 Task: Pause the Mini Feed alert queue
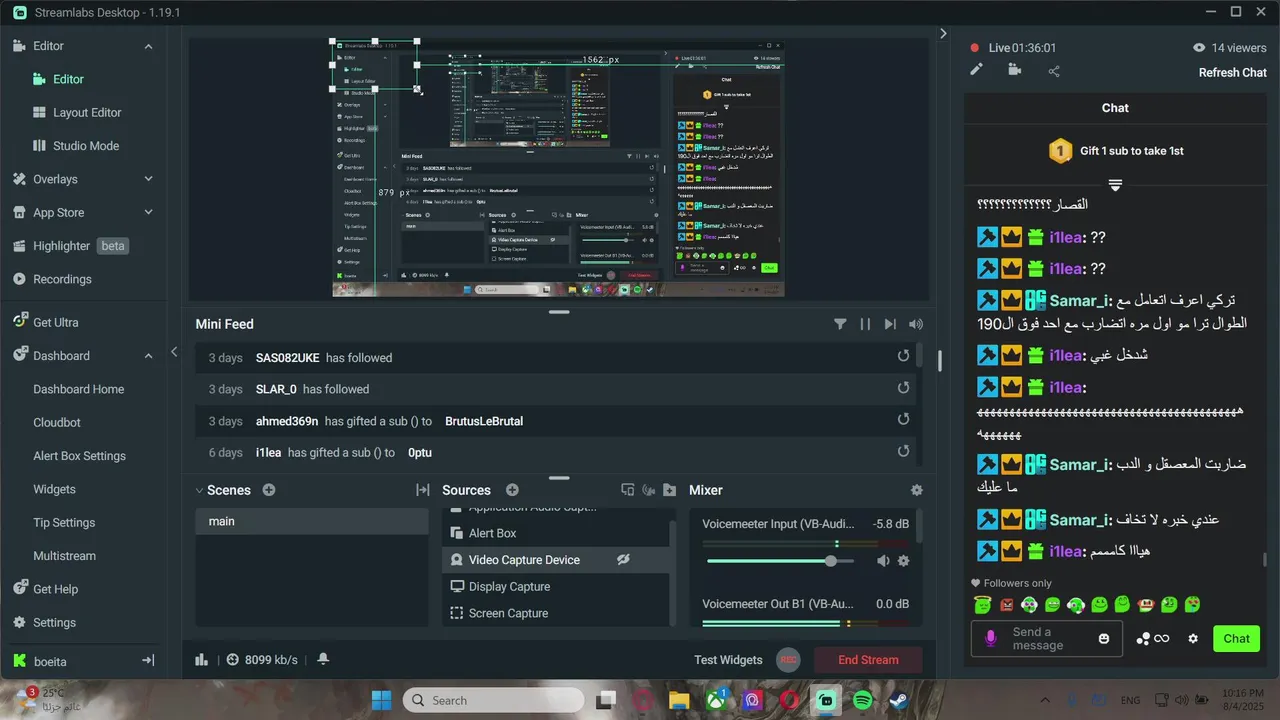[x=865, y=324]
